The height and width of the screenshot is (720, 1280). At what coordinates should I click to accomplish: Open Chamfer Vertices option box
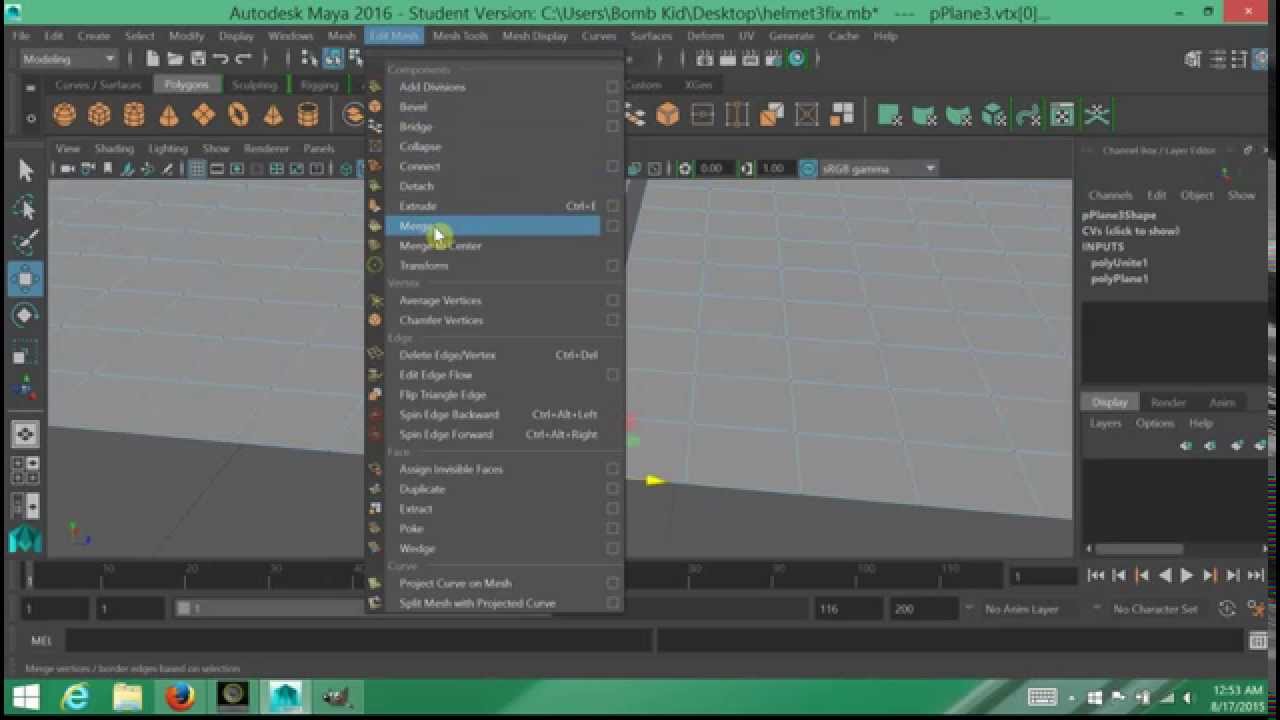pos(612,320)
